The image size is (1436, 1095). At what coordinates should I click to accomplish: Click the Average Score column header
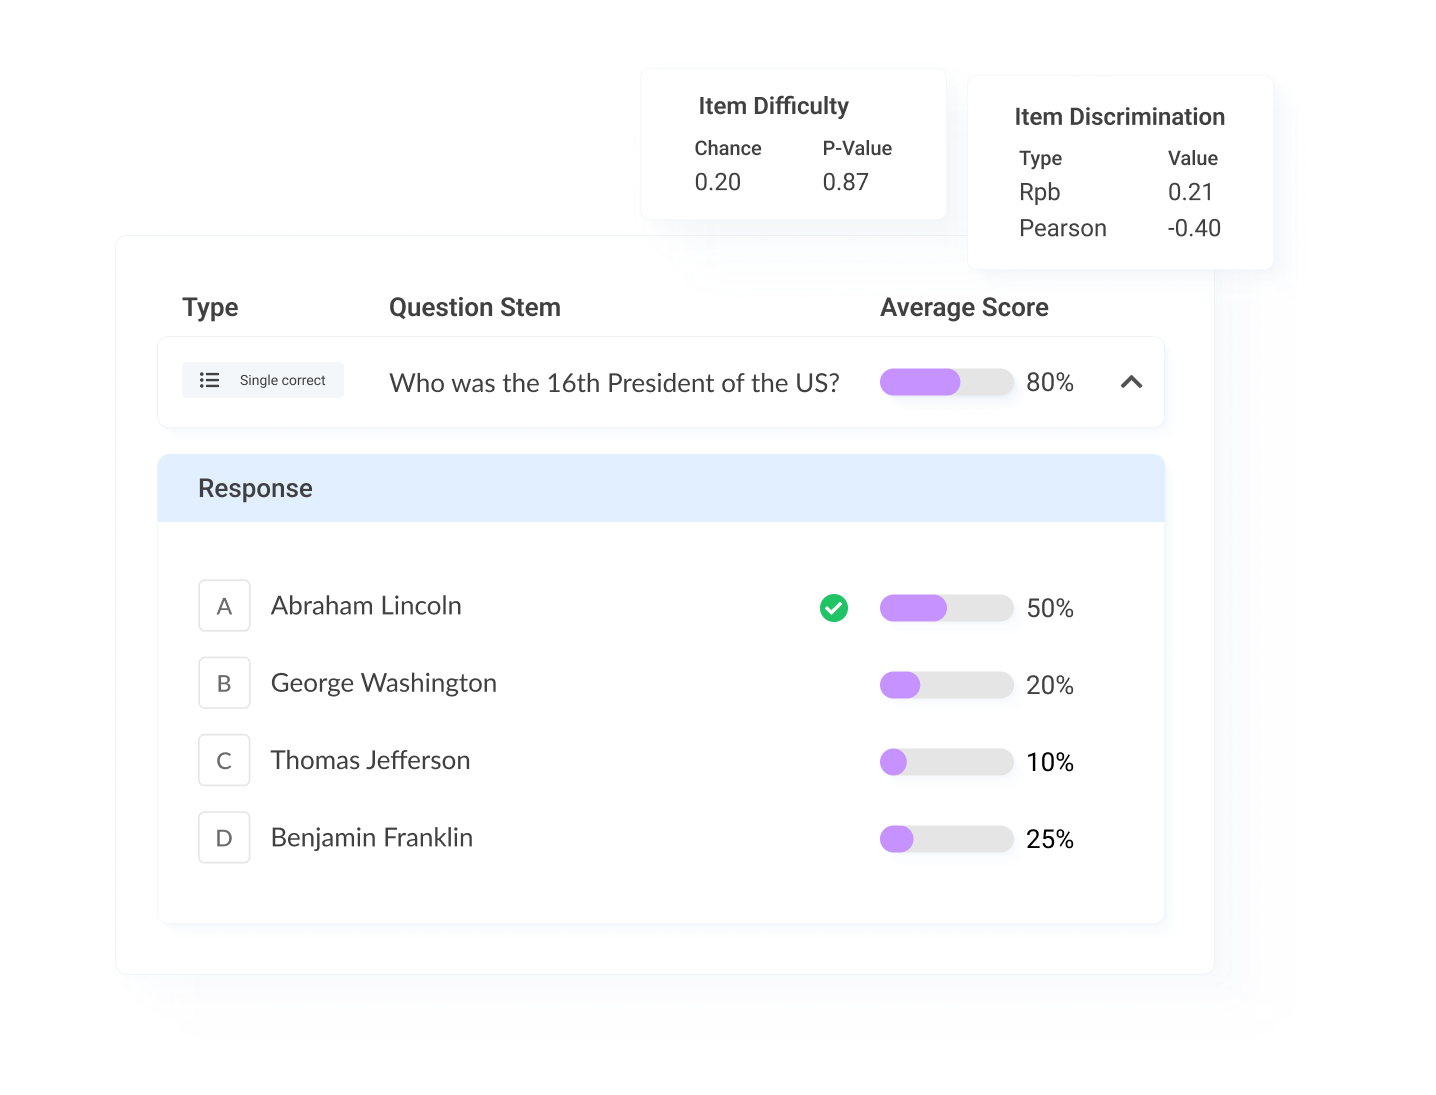coord(963,307)
